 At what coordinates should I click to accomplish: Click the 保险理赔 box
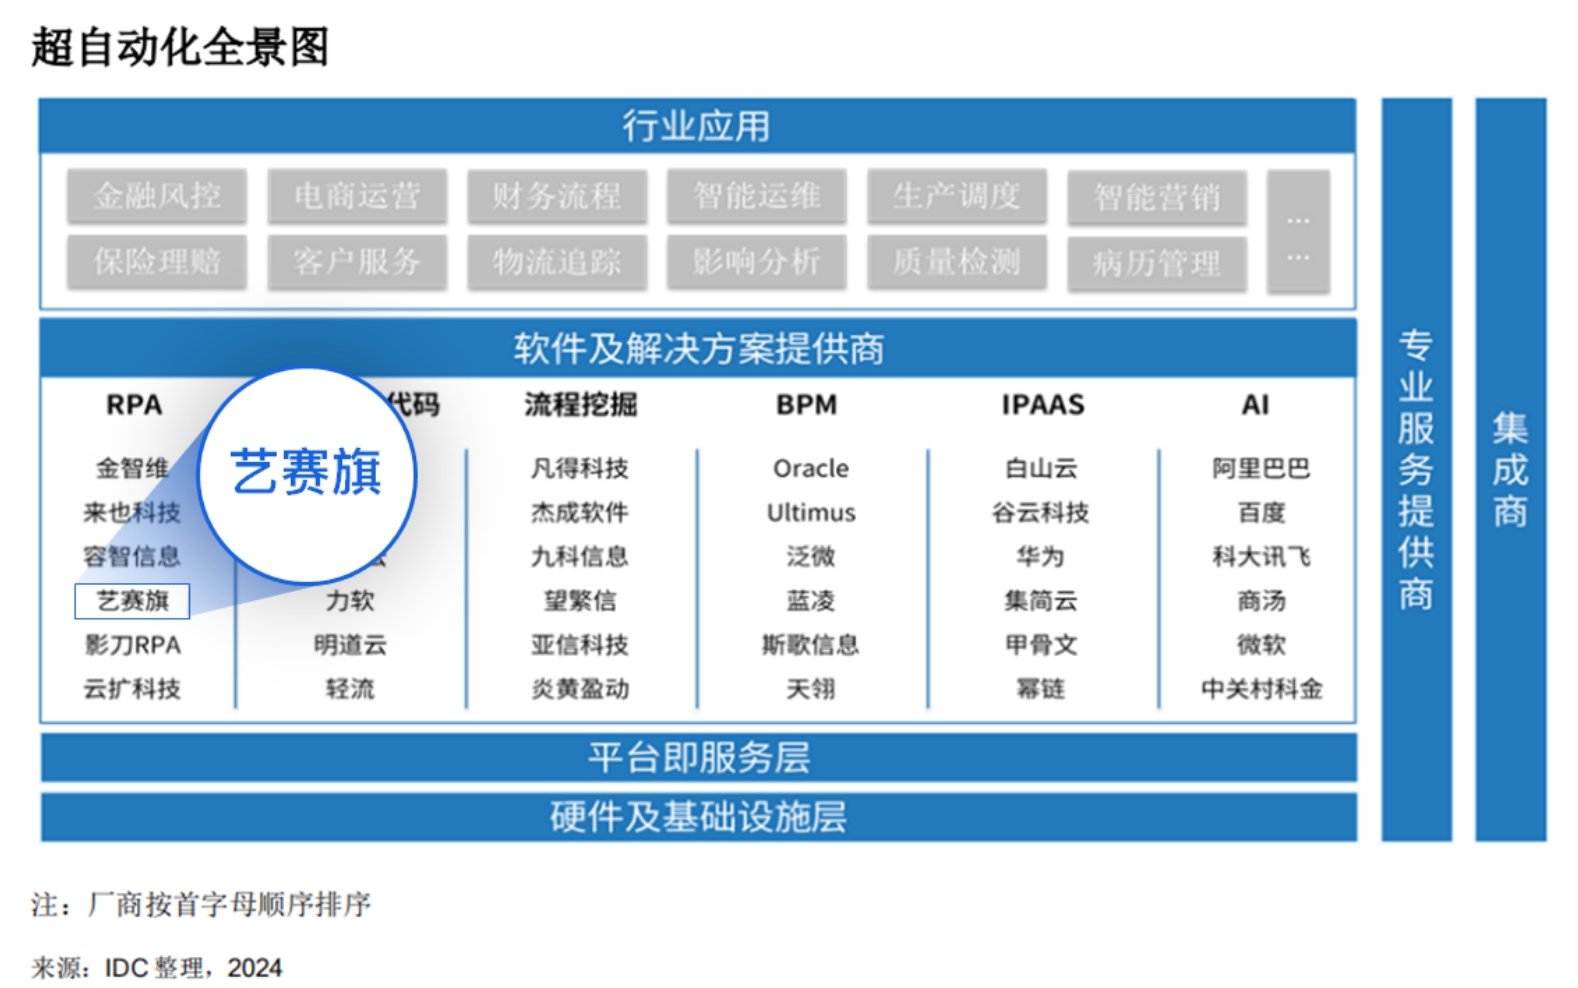(157, 262)
